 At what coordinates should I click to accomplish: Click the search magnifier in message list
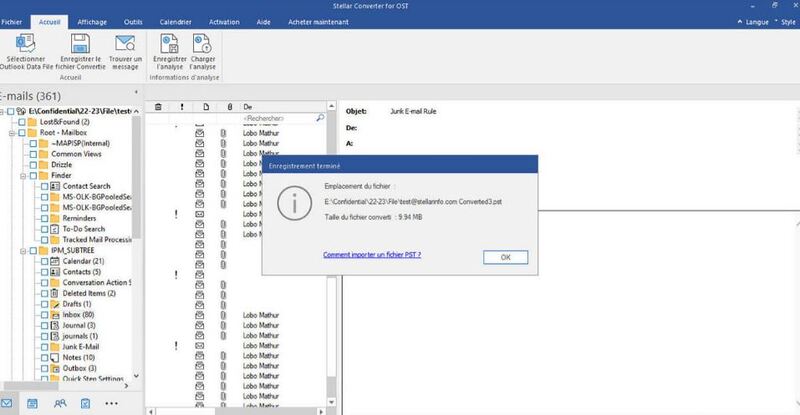(320, 118)
